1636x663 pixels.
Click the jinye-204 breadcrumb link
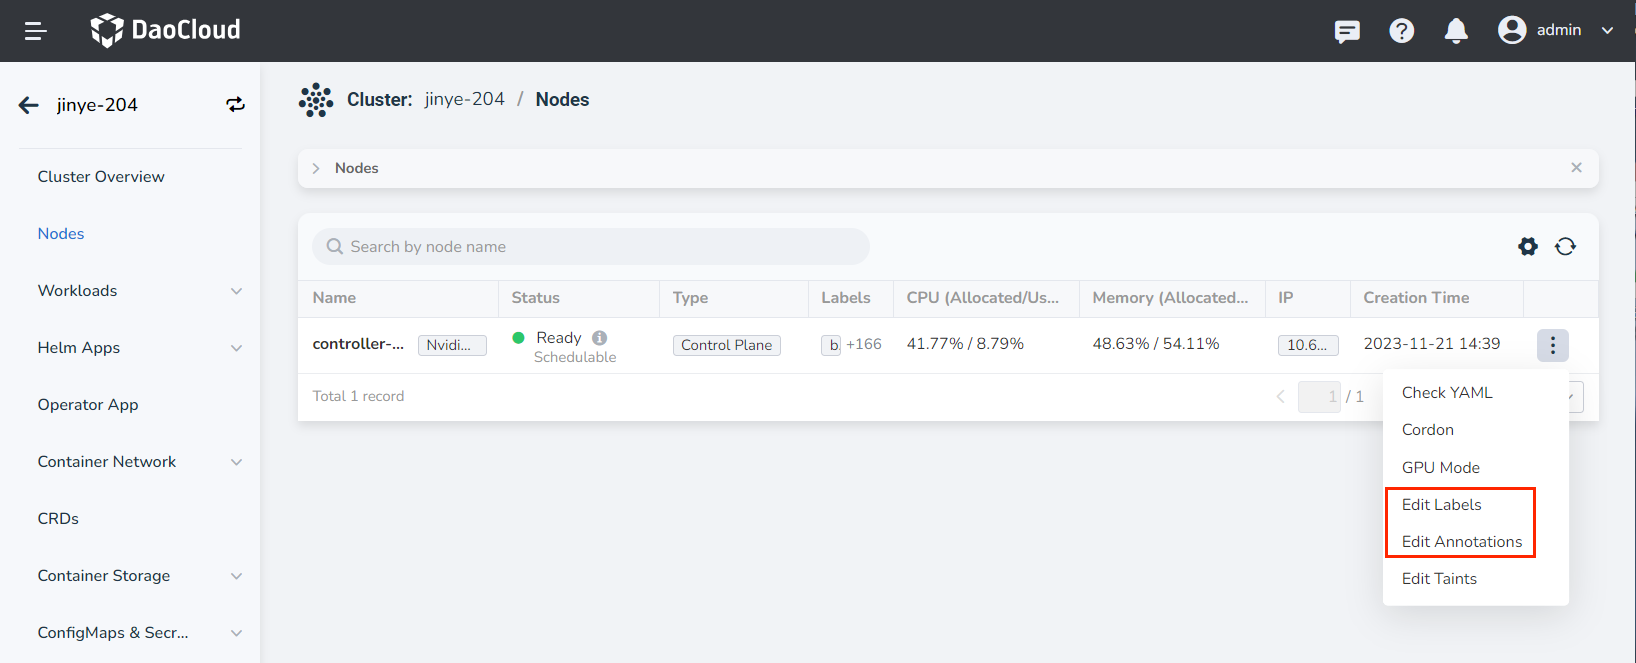coord(464,99)
